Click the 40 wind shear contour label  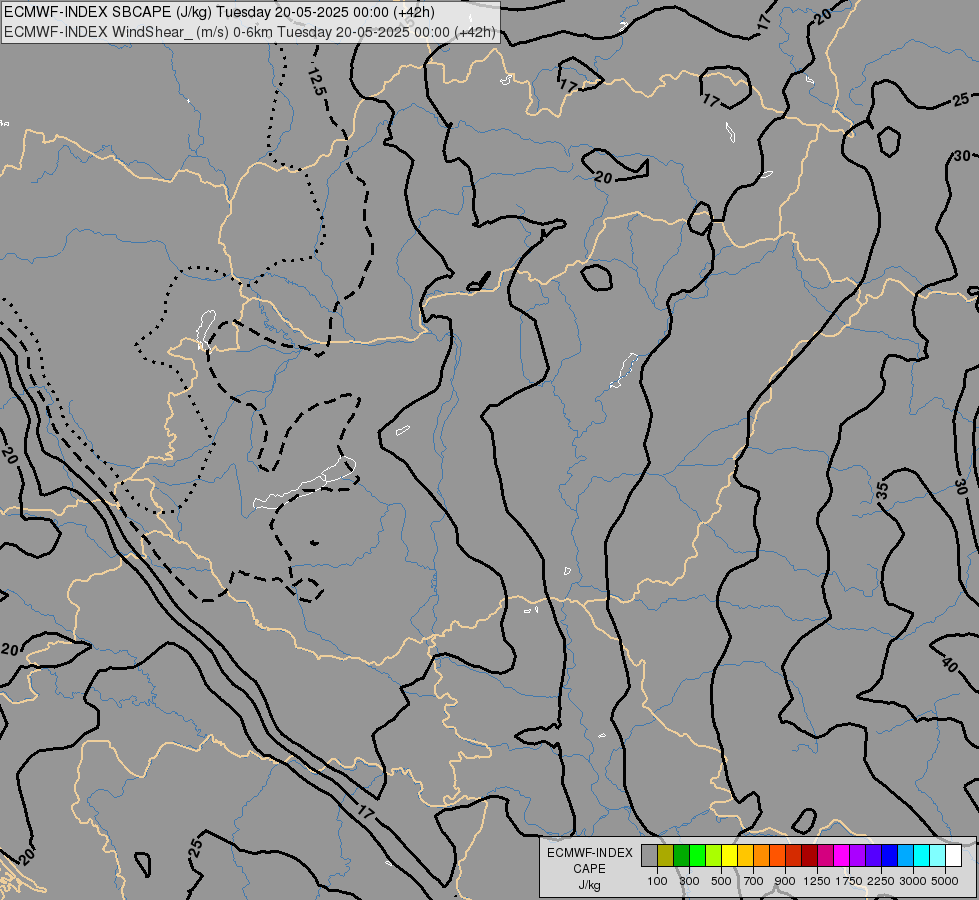[950, 665]
